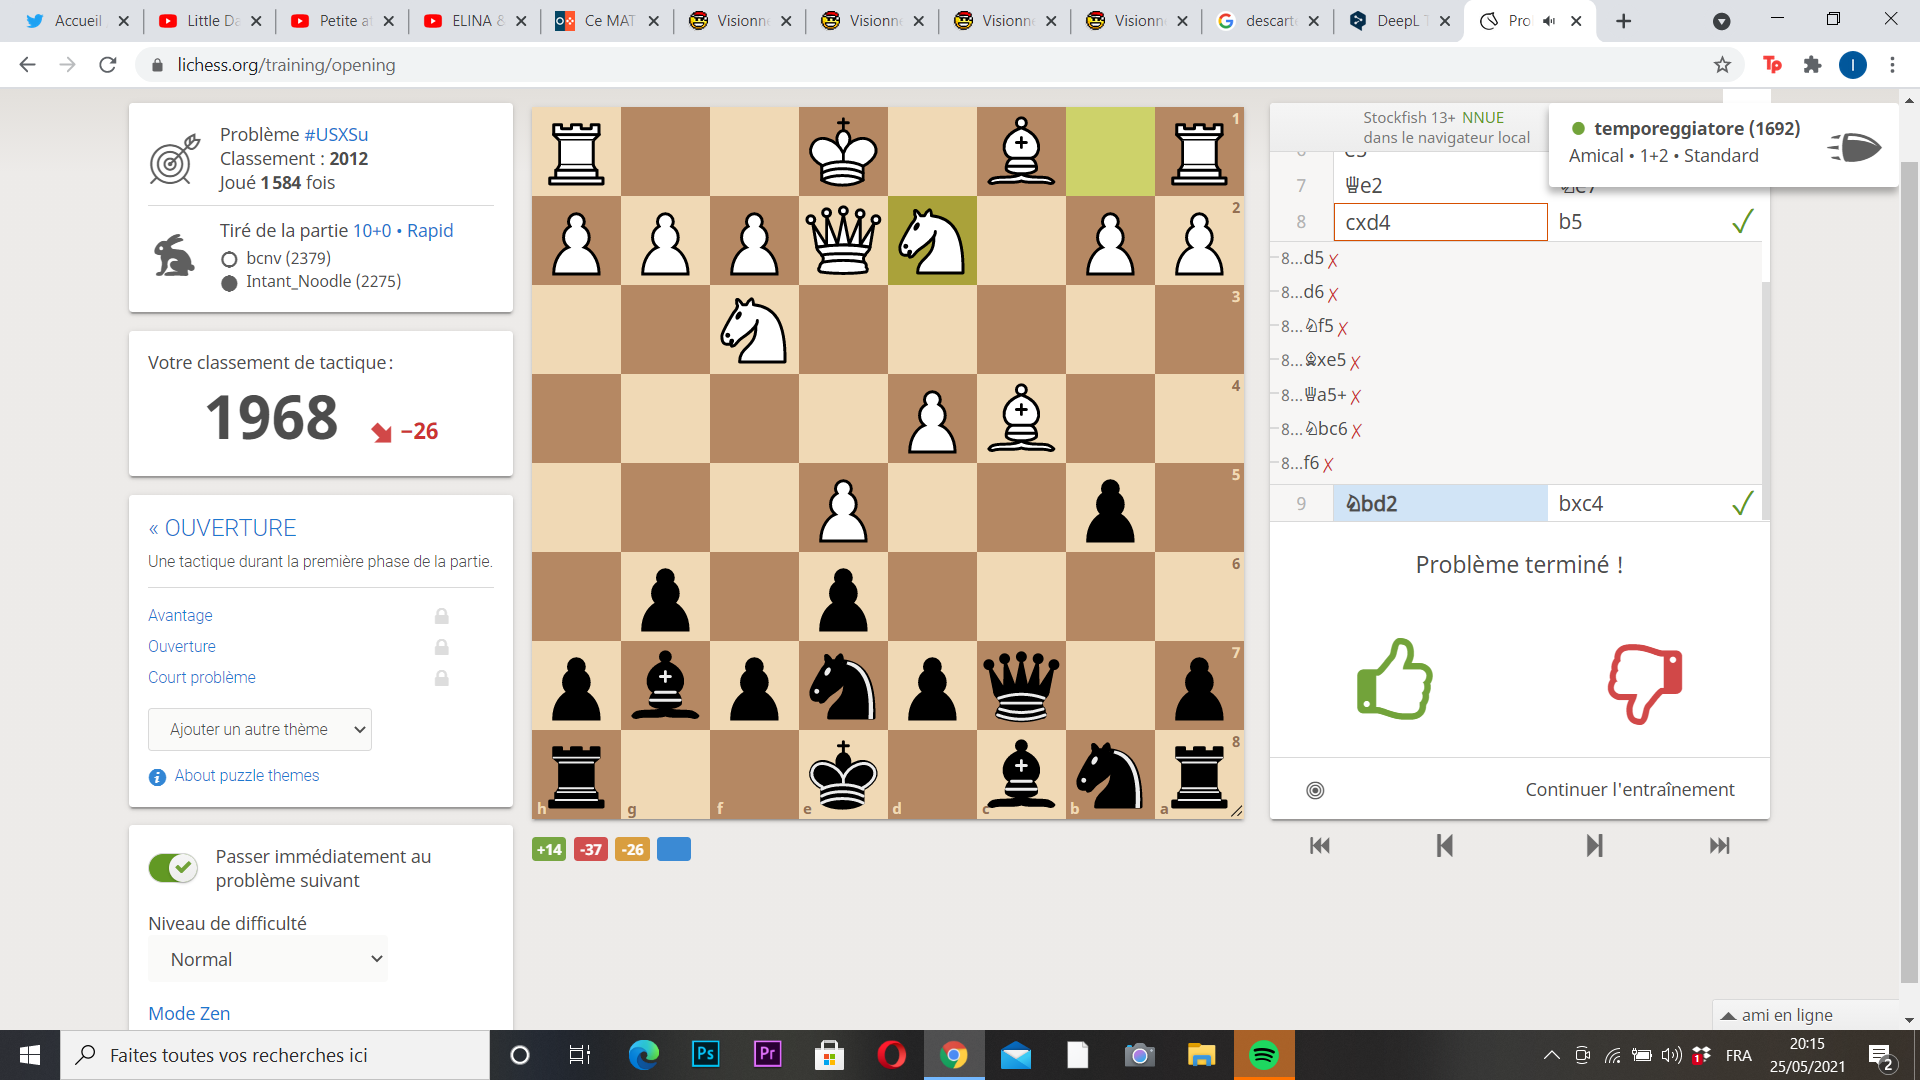1920x1080 pixels.
Task: Jump to first move arrow
Action: (x=1320, y=846)
